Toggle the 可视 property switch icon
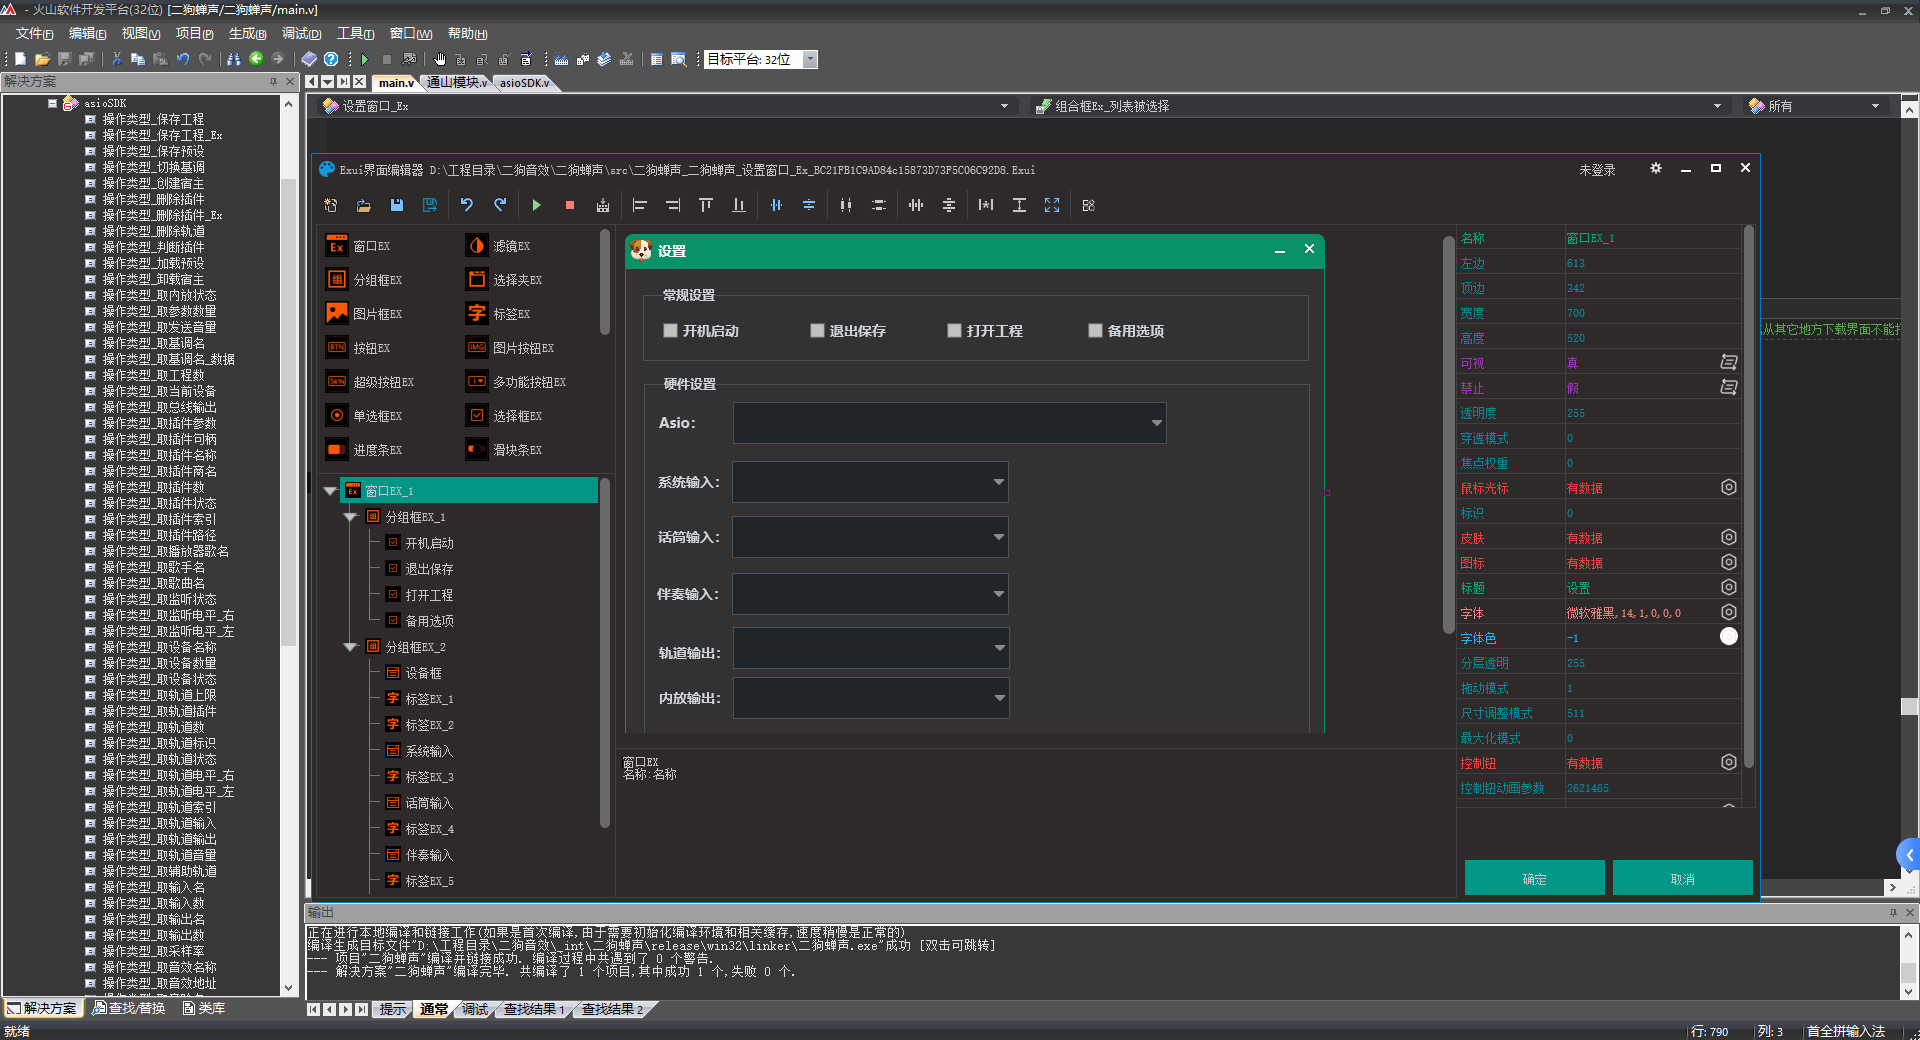The width and height of the screenshot is (1920, 1040). click(x=1728, y=362)
